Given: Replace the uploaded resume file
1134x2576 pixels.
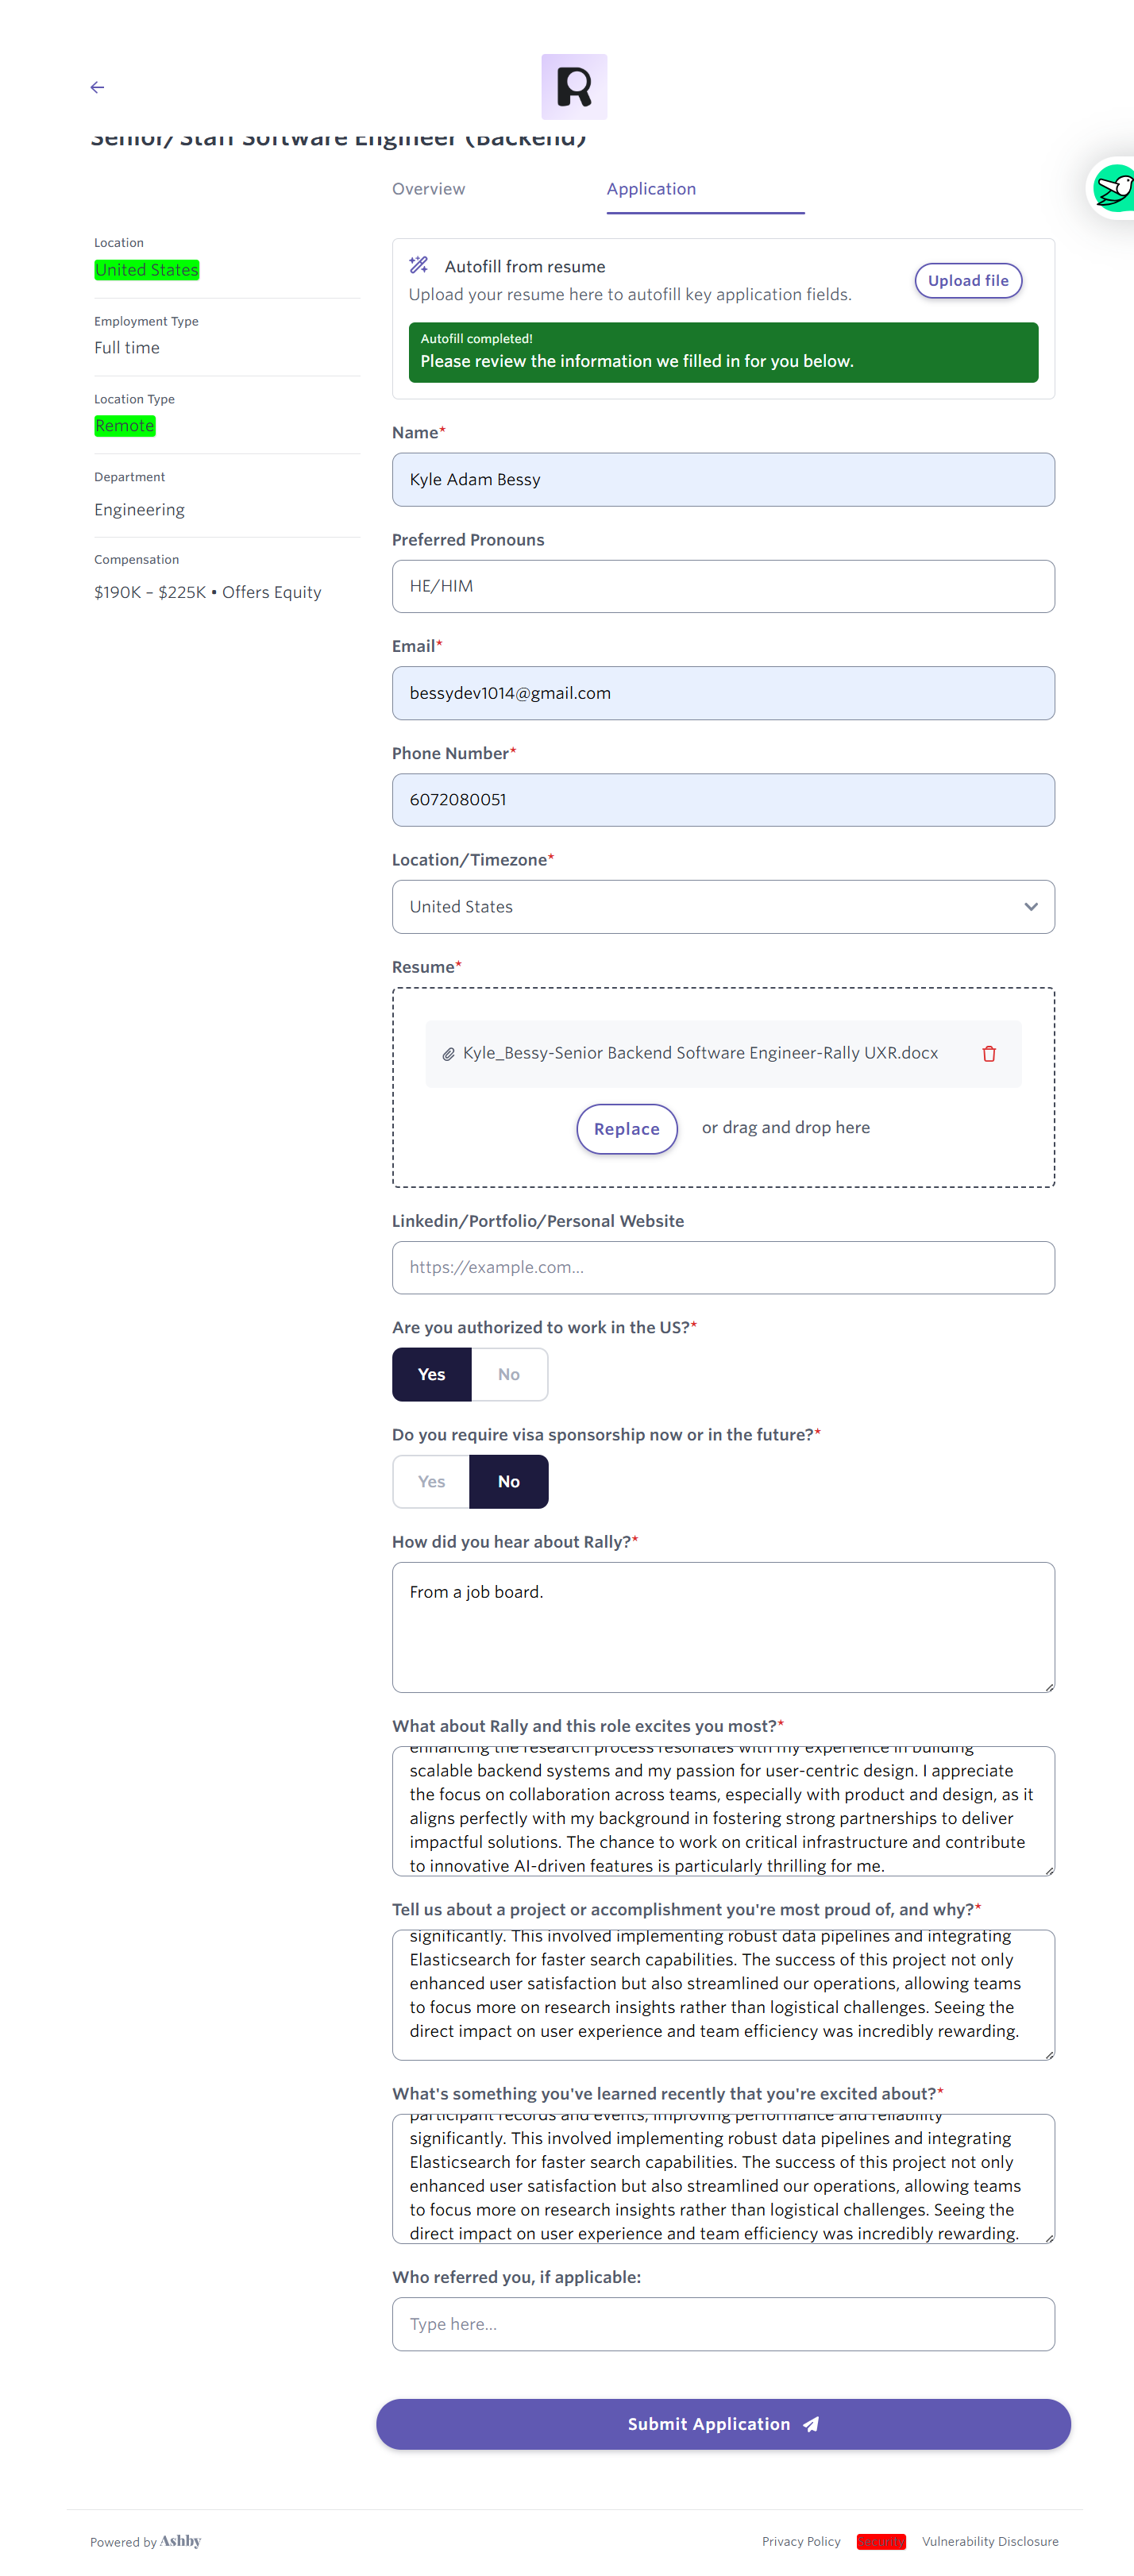Looking at the screenshot, I should point(626,1128).
